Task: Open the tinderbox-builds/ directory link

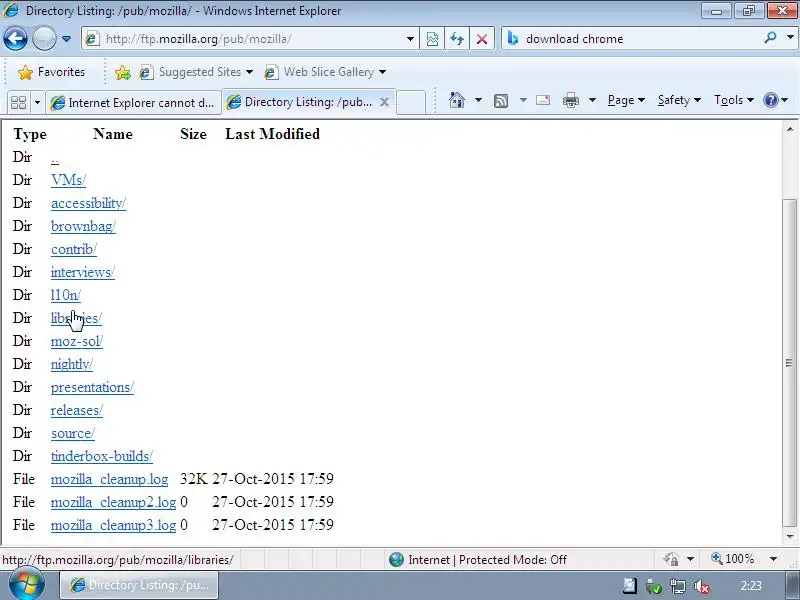Action: pyautogui.click(x=102, y=456)
